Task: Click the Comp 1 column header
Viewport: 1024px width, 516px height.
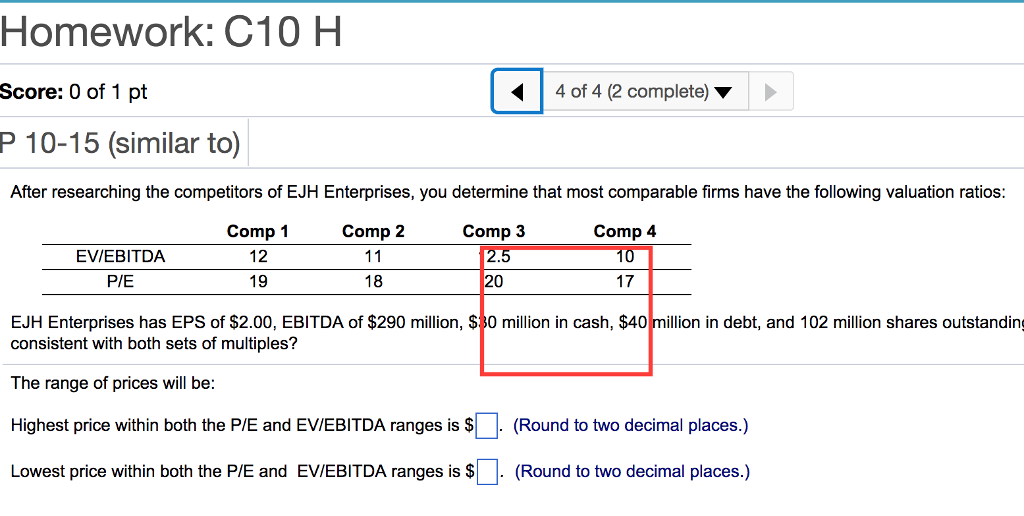Action: click(258, 231)
